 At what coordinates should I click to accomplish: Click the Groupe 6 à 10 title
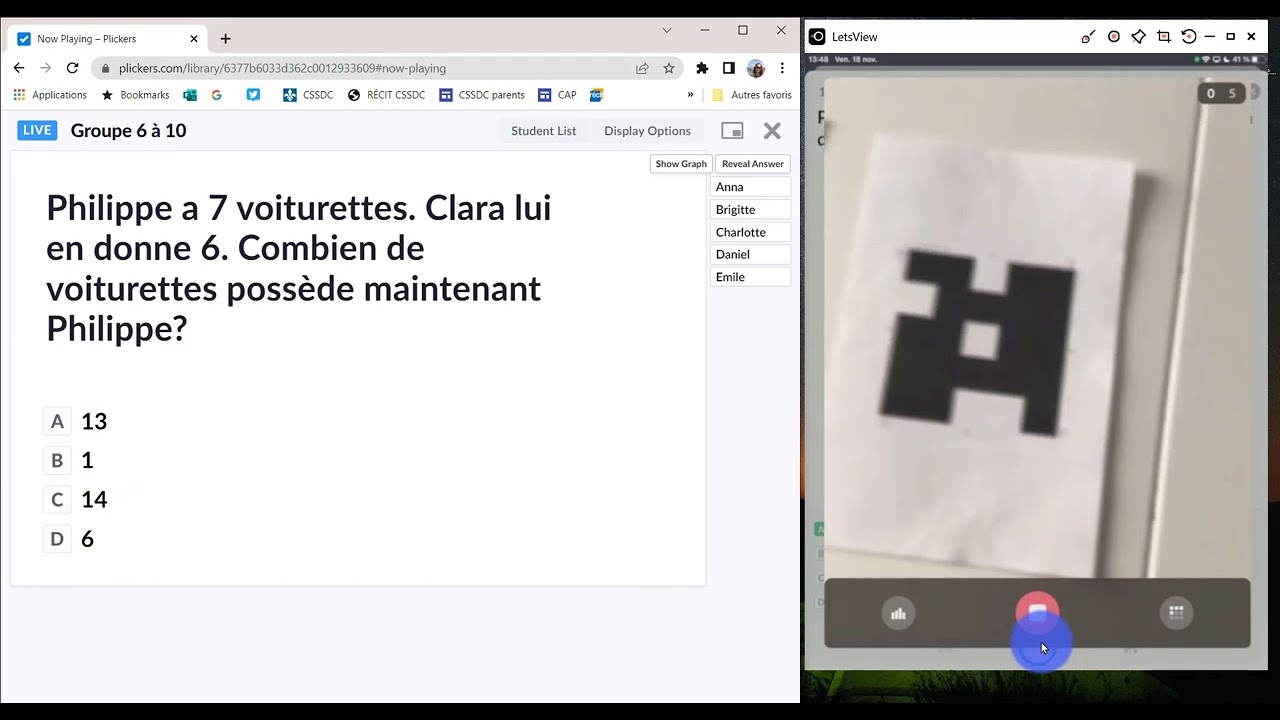(x=128, y=131)
